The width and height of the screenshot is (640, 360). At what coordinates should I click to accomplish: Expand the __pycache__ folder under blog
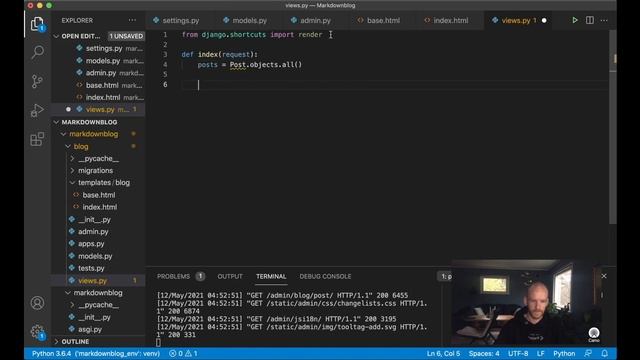click(x=72, y=158)
